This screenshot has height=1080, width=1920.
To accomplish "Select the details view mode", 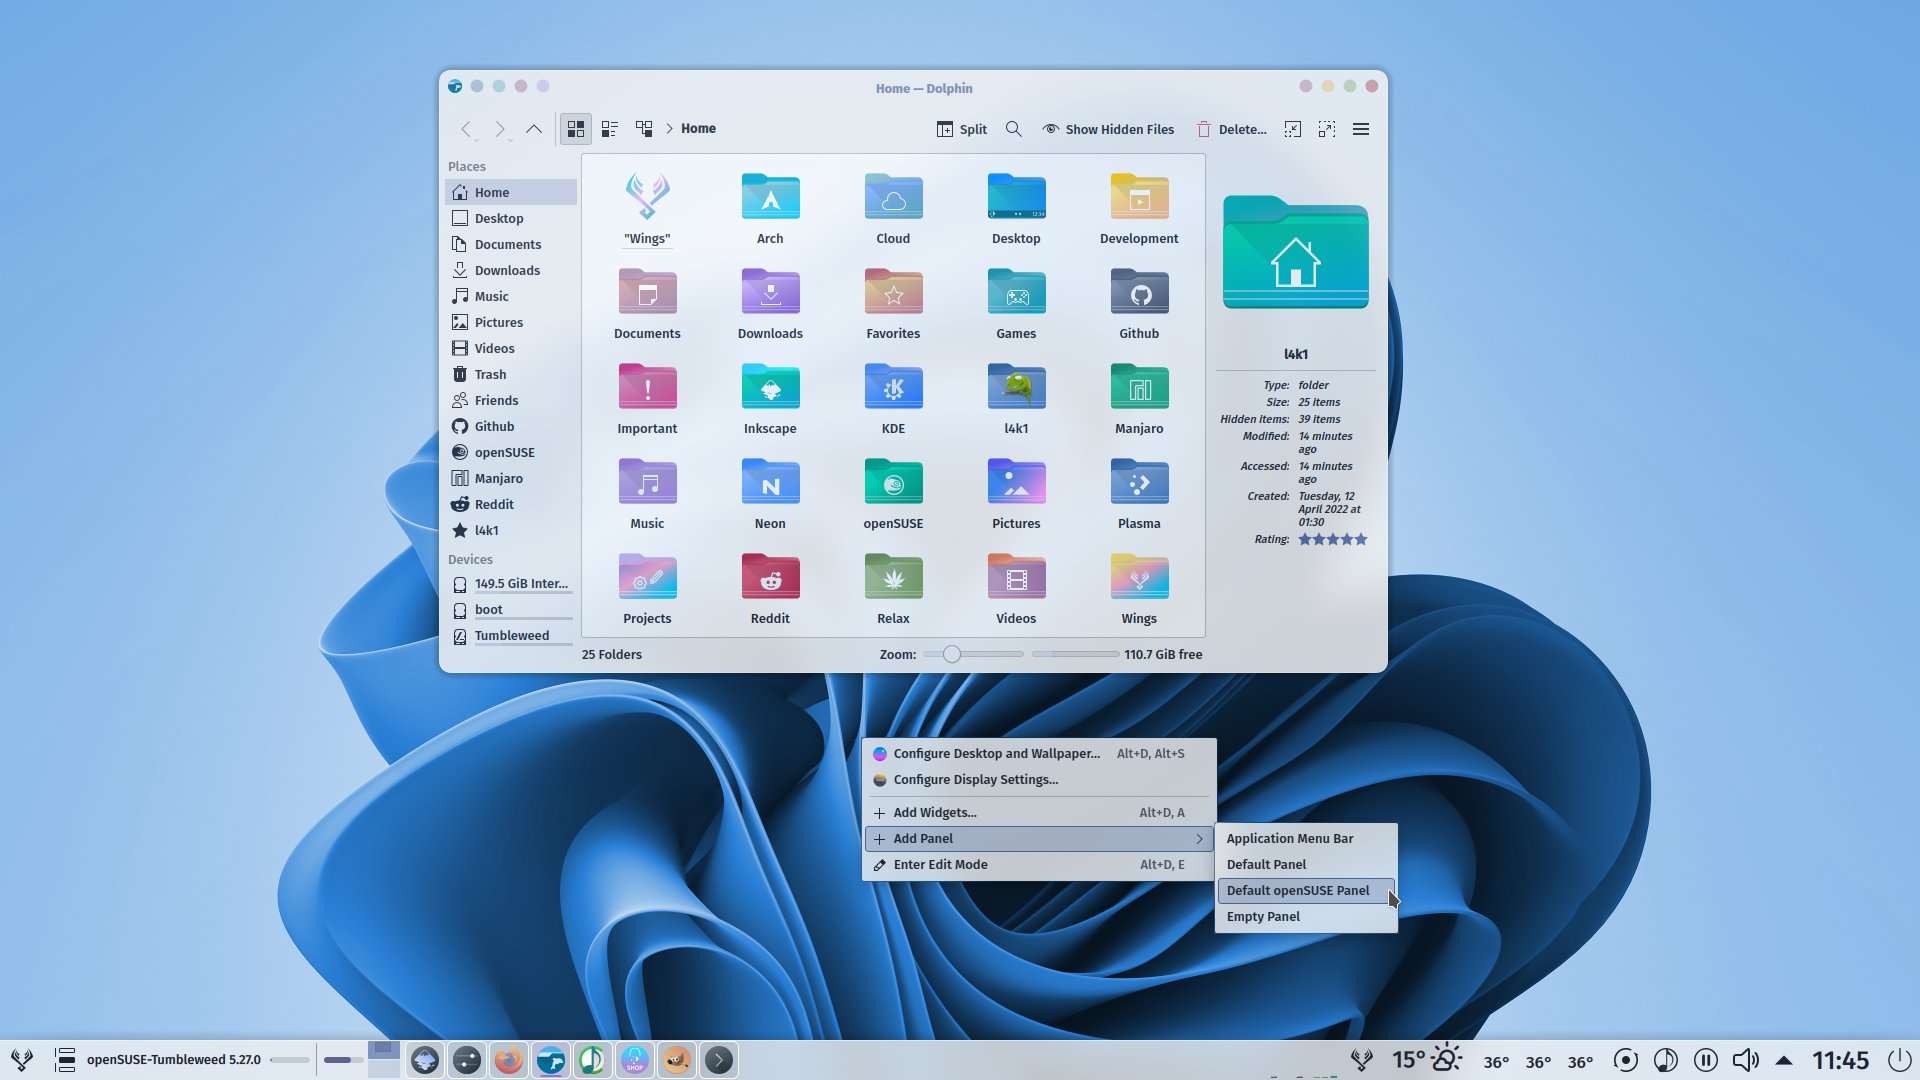I will pyautogui.click(x=610, y=128).
